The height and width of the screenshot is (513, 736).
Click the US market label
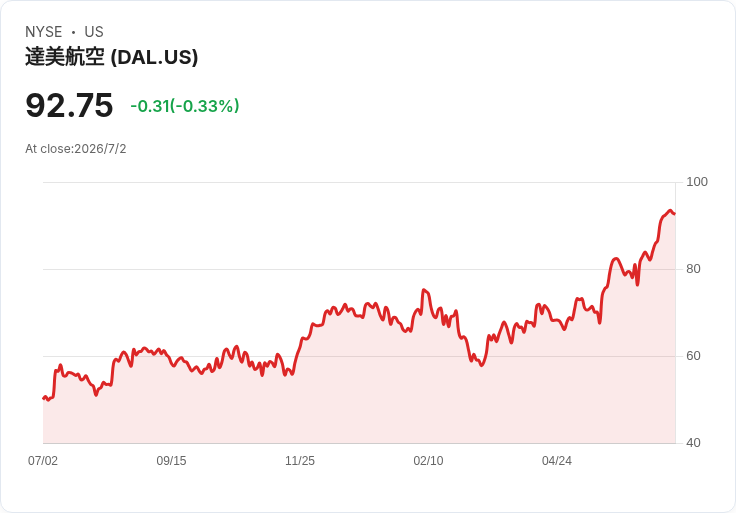point(94,32)
